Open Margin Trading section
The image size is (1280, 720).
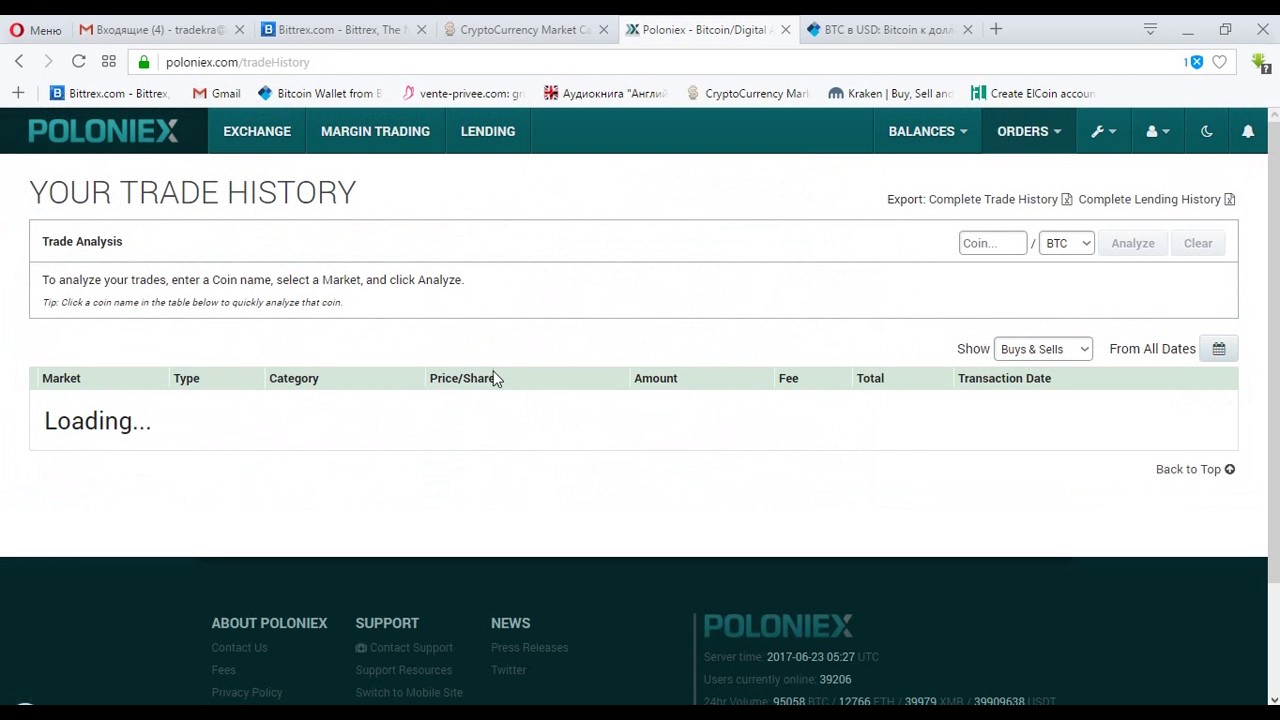pyautogui.click(x=375, y=131)
